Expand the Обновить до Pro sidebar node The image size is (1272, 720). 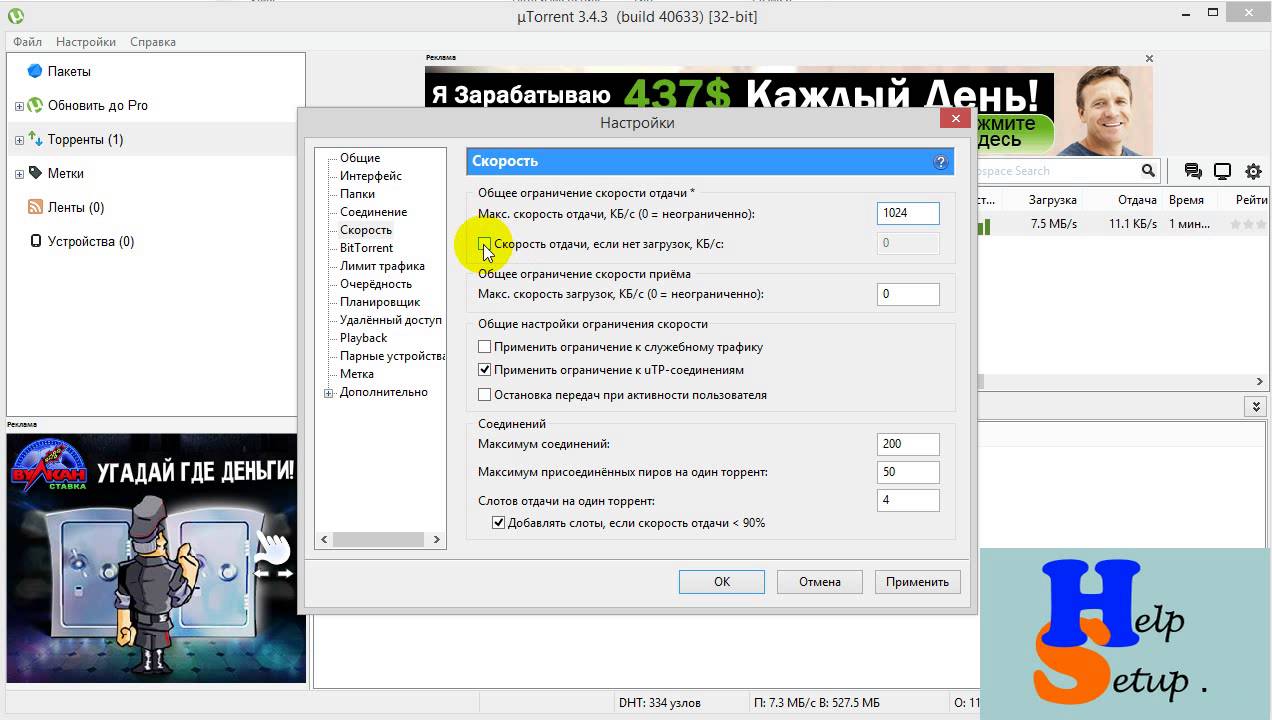coord(19,106)
